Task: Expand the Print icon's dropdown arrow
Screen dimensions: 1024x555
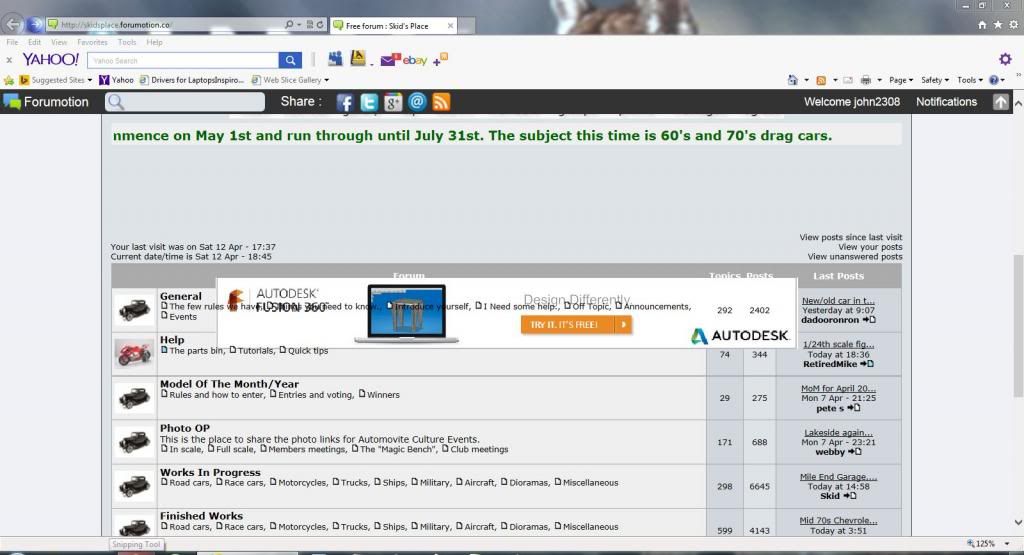Action: point(879,80)
